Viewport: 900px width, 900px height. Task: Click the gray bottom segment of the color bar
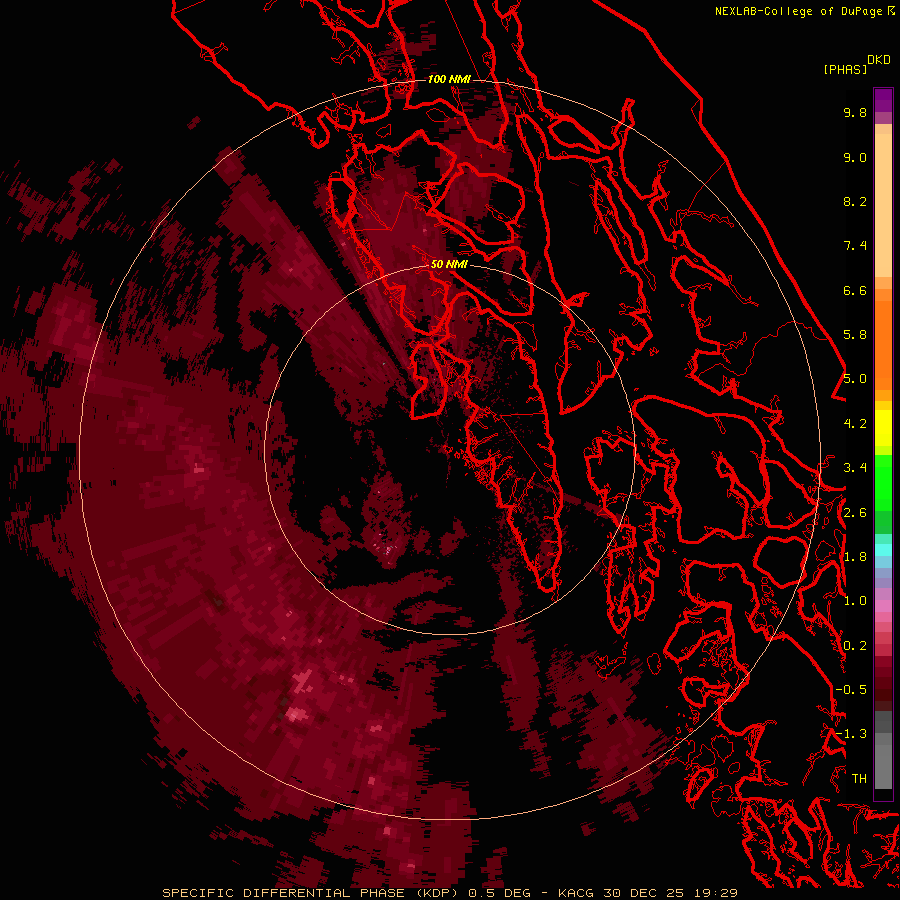coord(883,761)
